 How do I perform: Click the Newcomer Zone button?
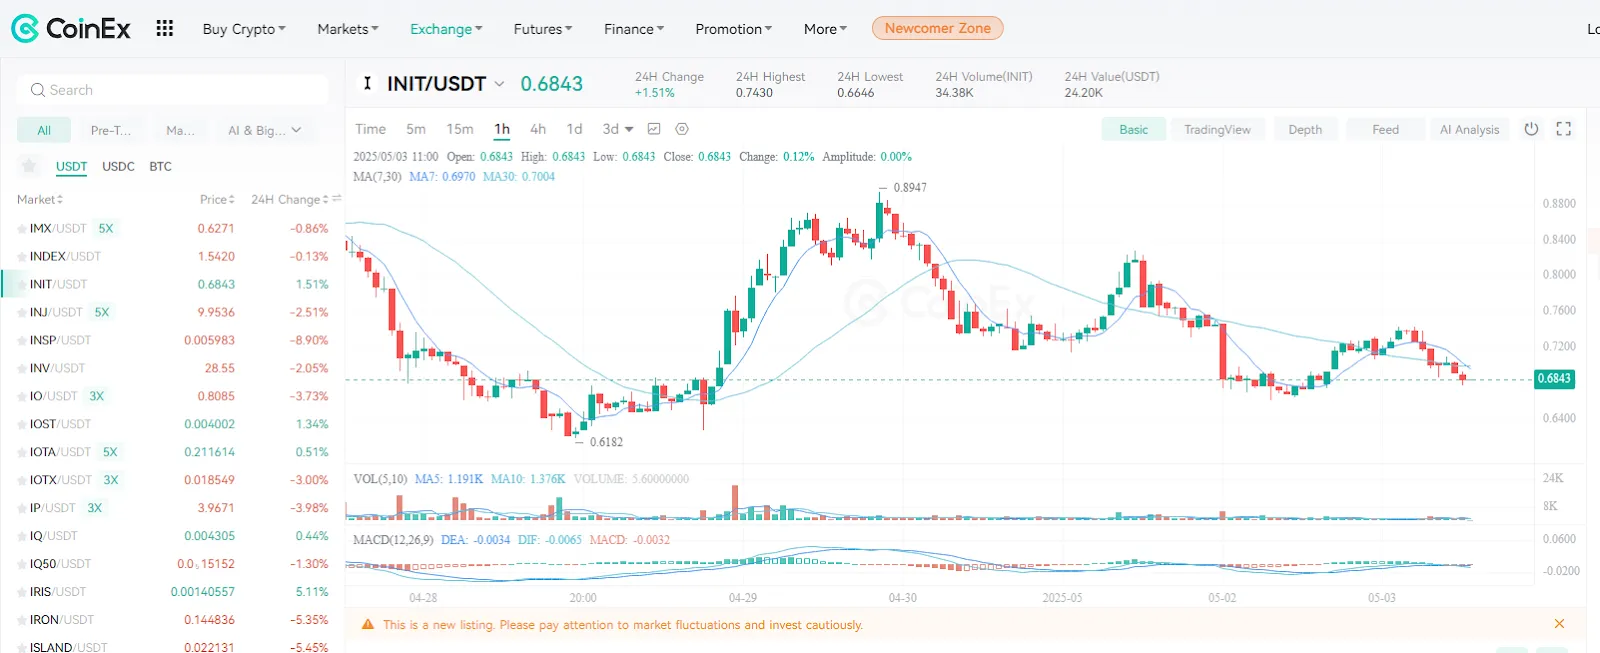pos(937,28)
